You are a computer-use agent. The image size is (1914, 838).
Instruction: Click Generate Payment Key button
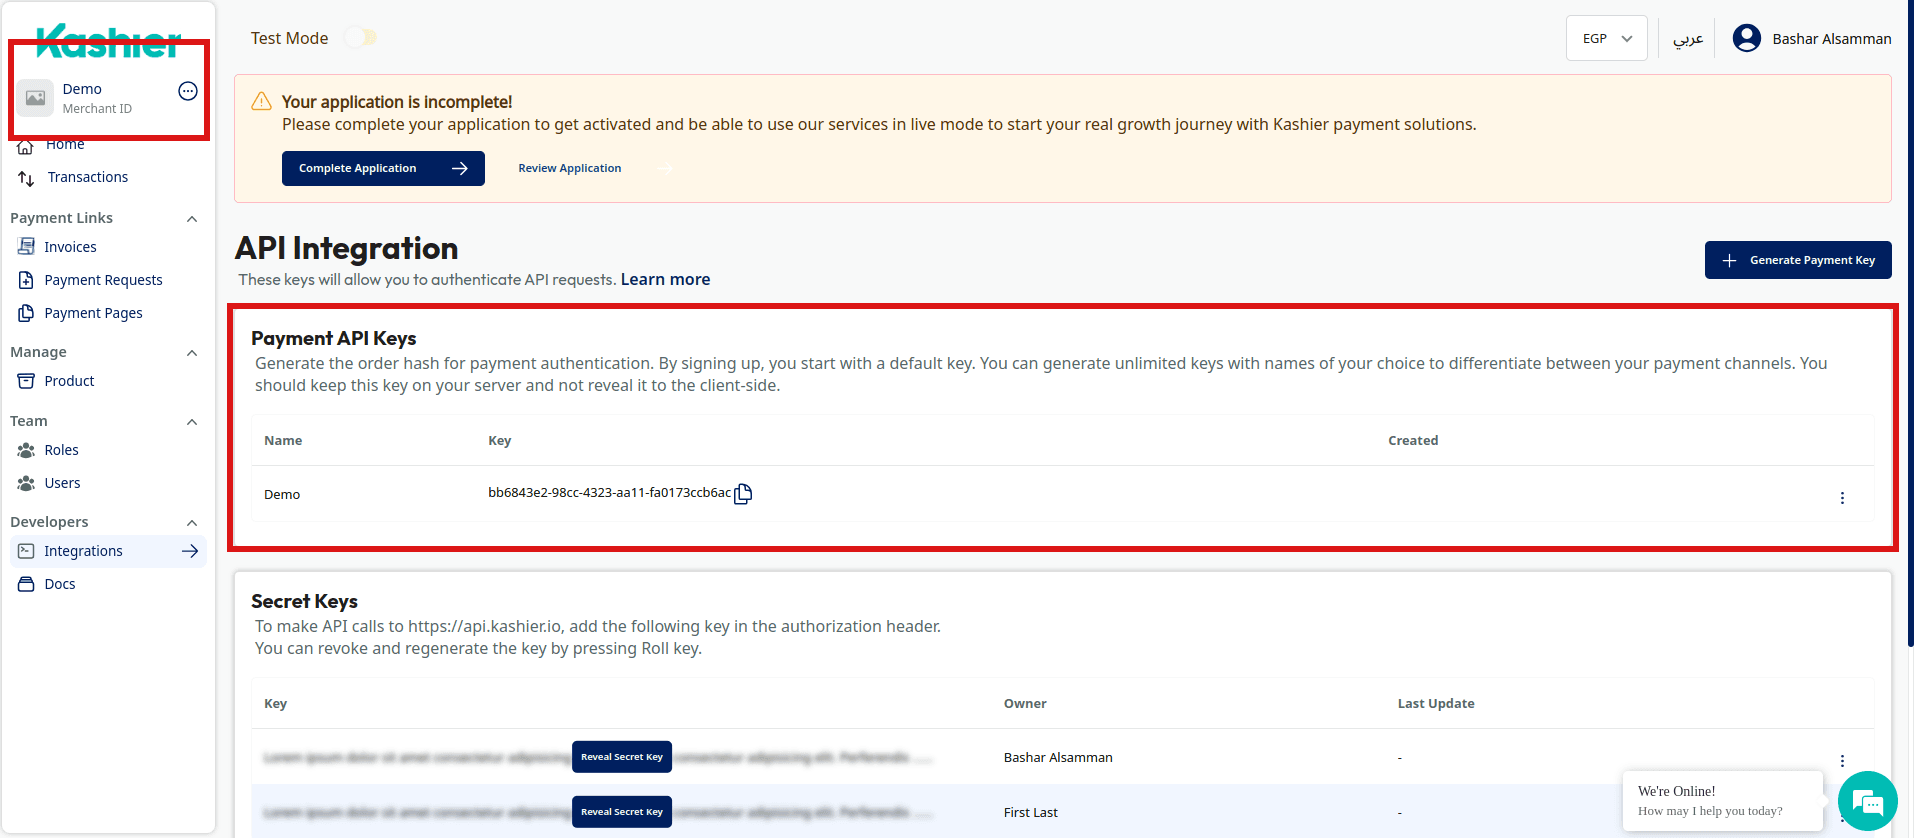click(x=1798, y=260)
